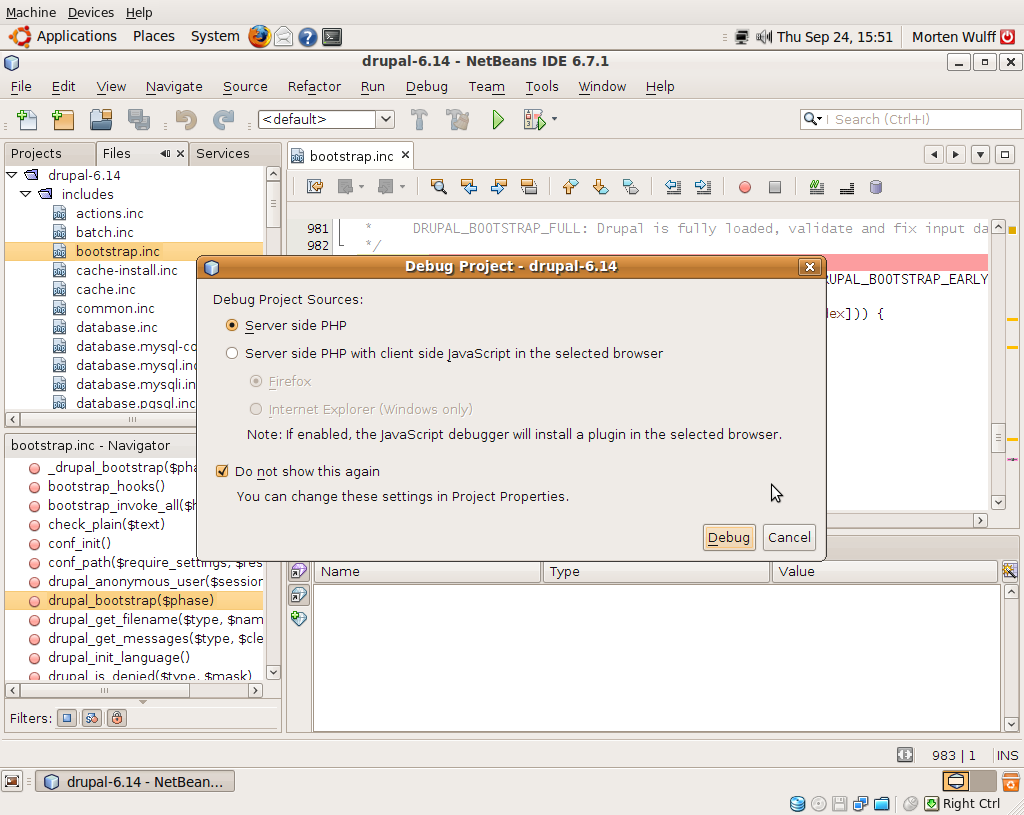This screenshot has height=815, width=1024.
Task: Open the Navigate menu
Action: pos(174,86)
